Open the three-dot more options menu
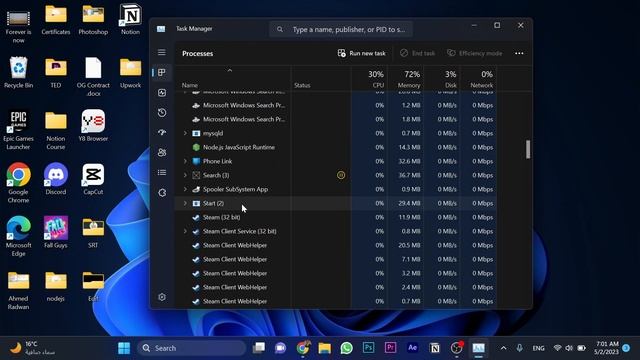 pyautogui.click(x=519, y=53)
